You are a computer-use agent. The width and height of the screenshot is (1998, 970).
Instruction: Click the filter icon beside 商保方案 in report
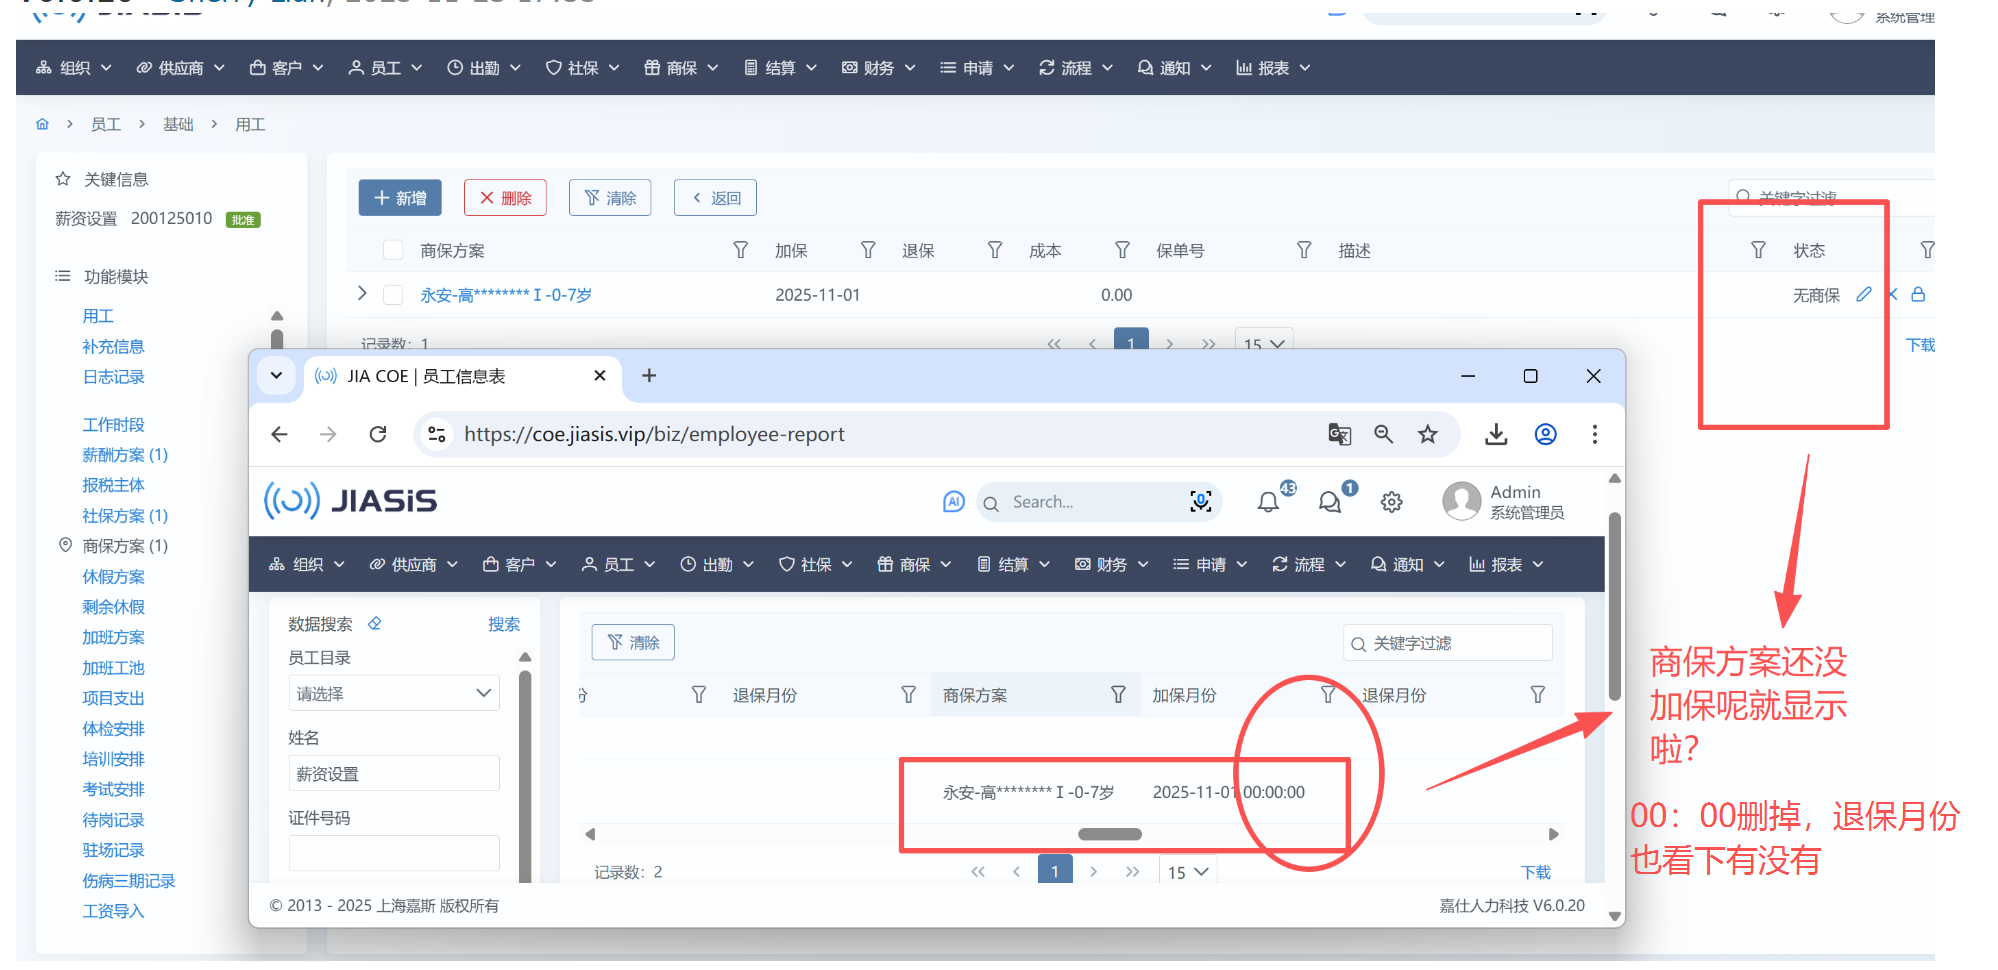(1118, 694)
